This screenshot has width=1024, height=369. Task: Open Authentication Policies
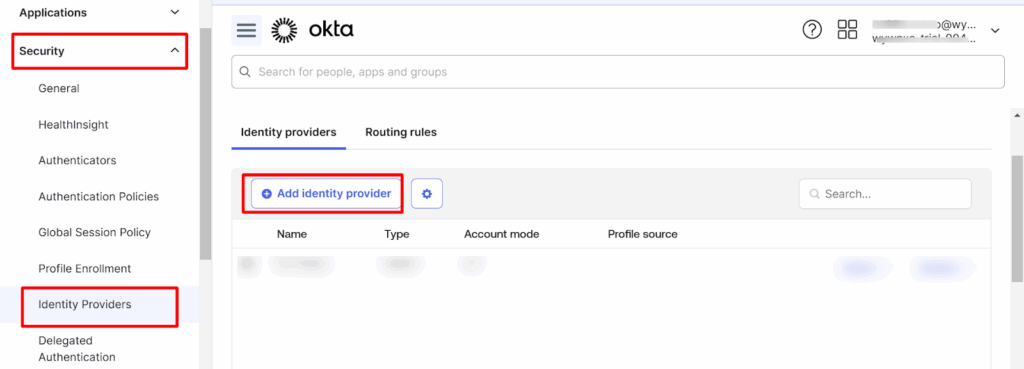pyautogui.click(x=99, y=196)
